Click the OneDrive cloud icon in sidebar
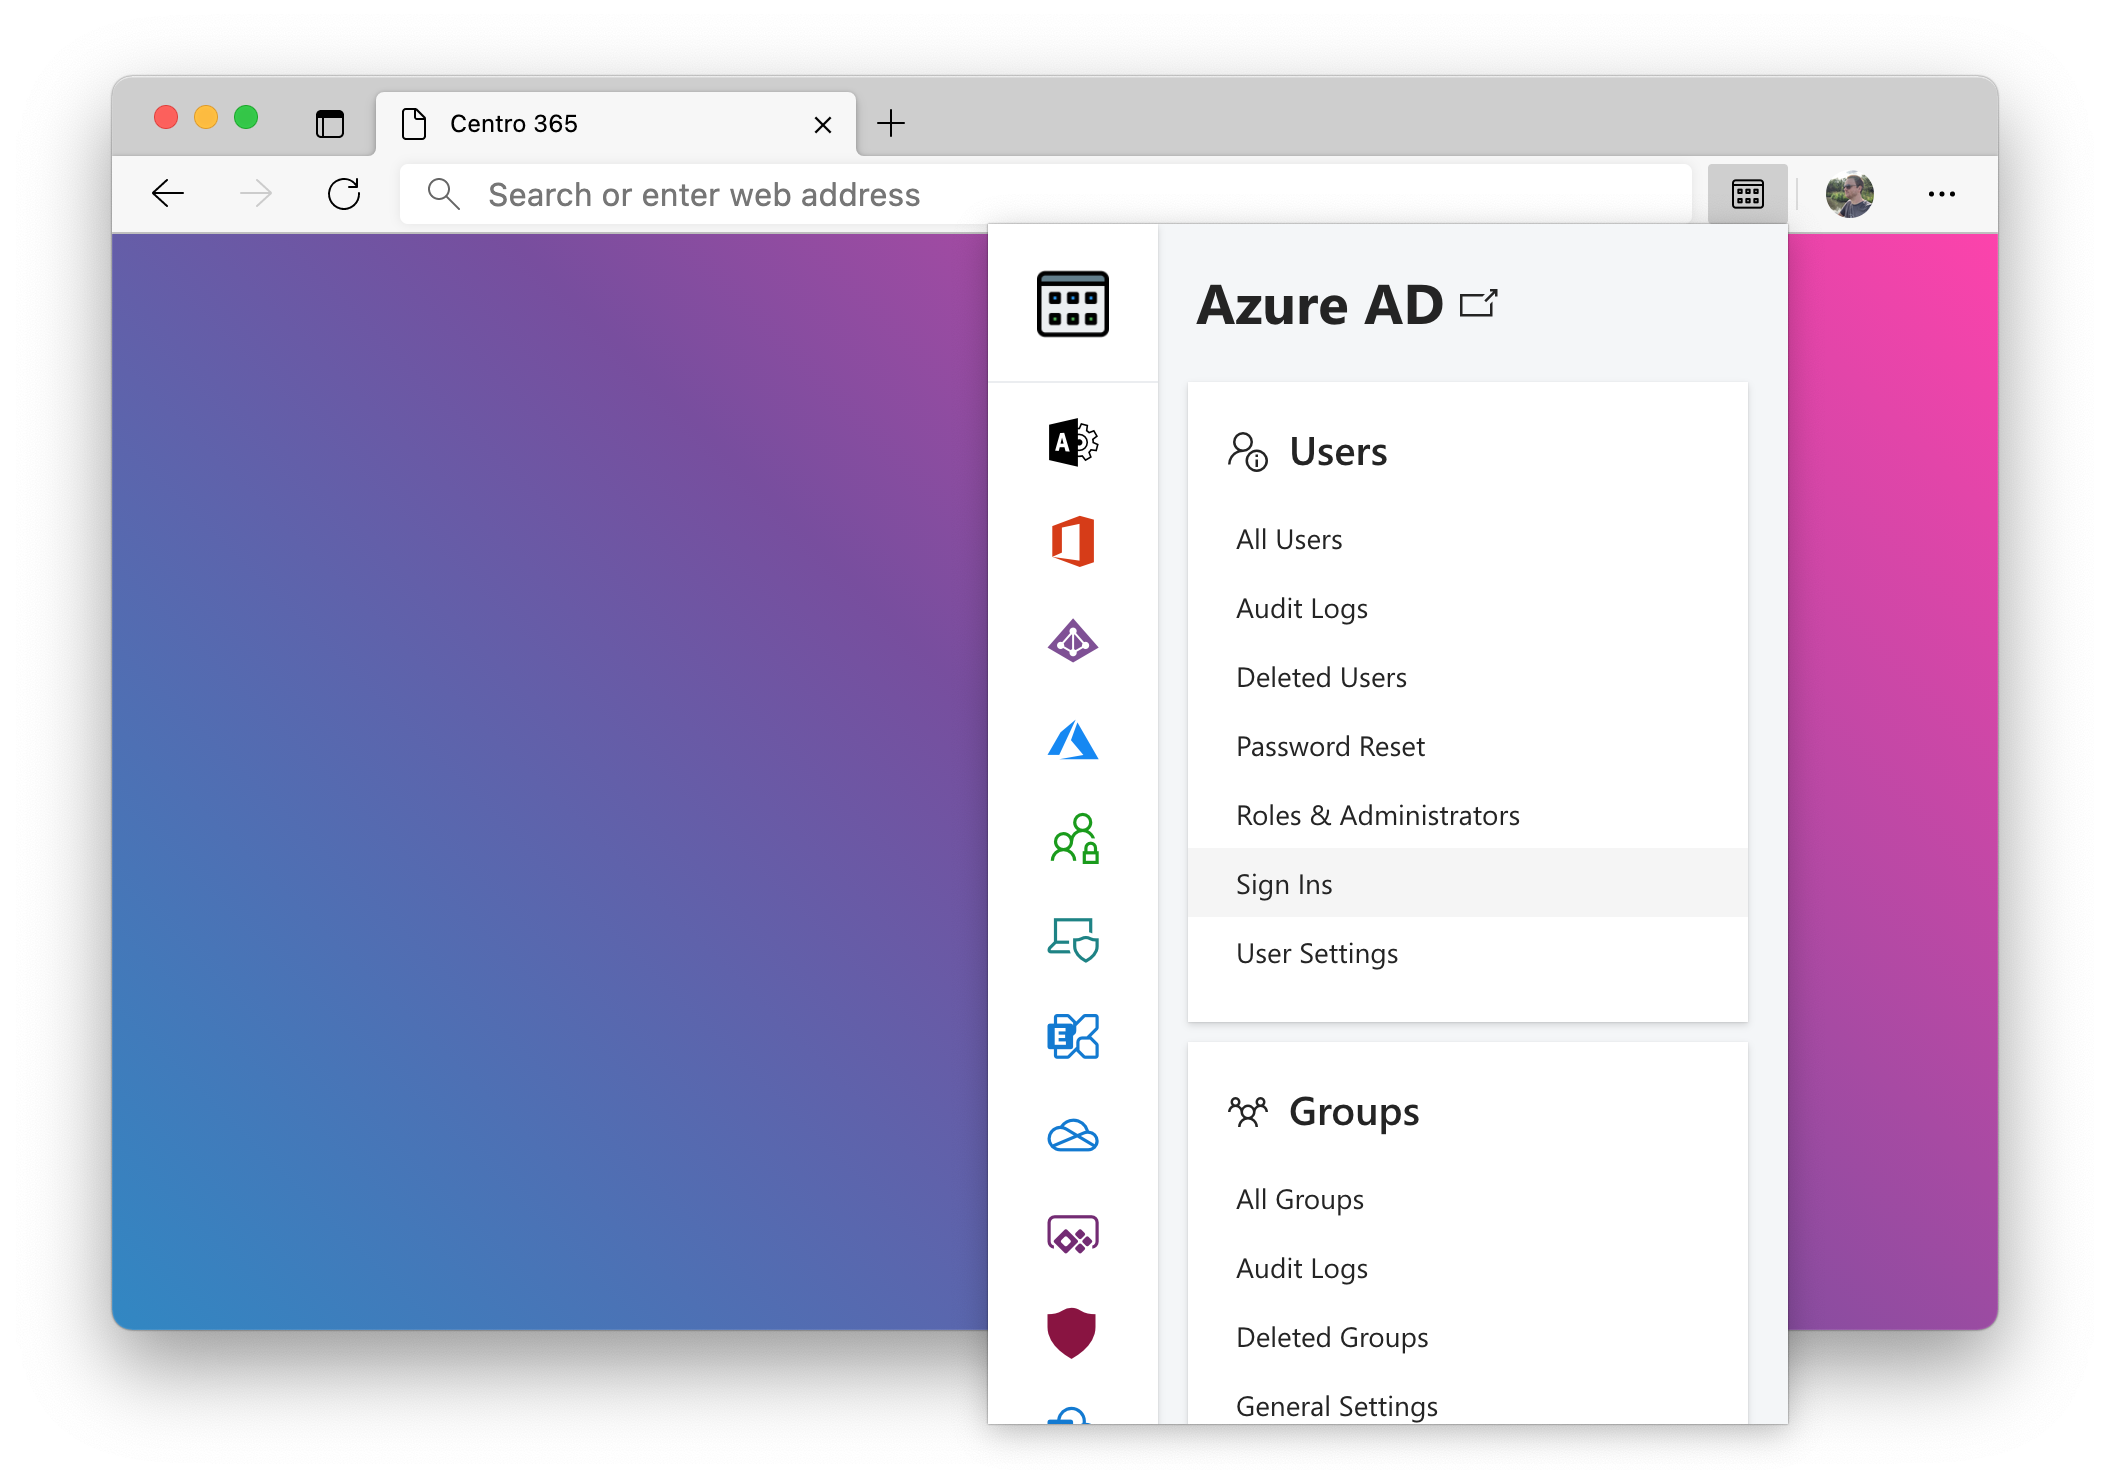 coord(1072,1136)
